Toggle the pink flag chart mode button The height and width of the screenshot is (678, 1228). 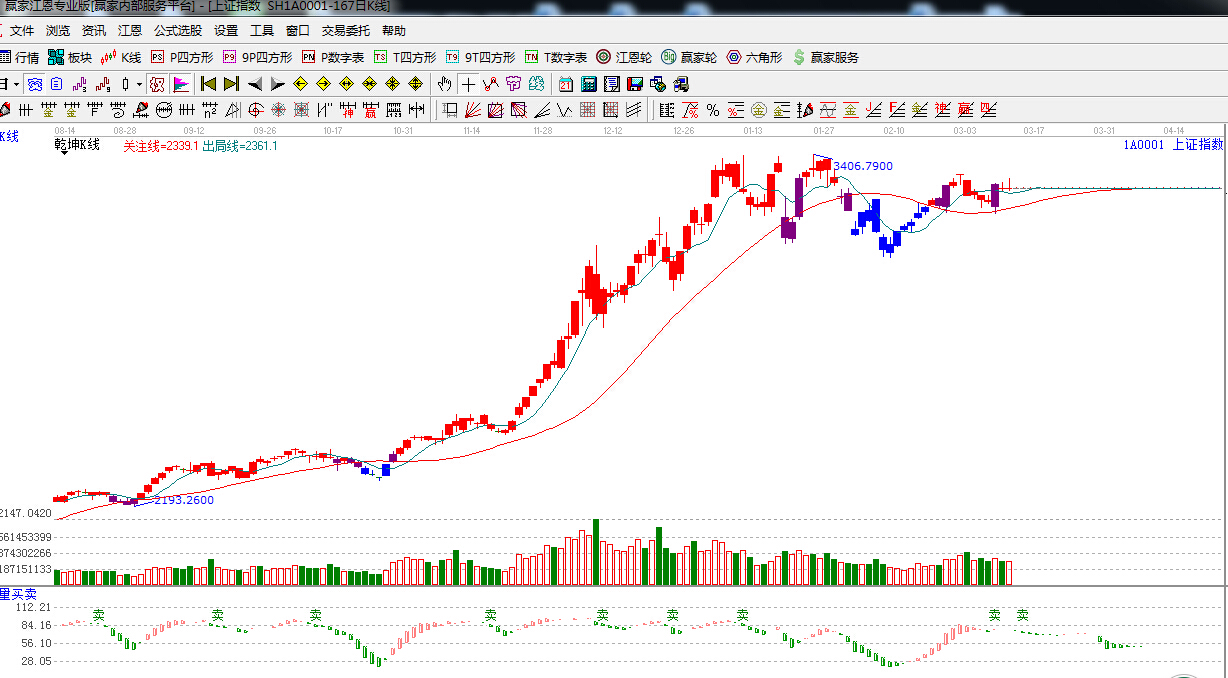181,84
